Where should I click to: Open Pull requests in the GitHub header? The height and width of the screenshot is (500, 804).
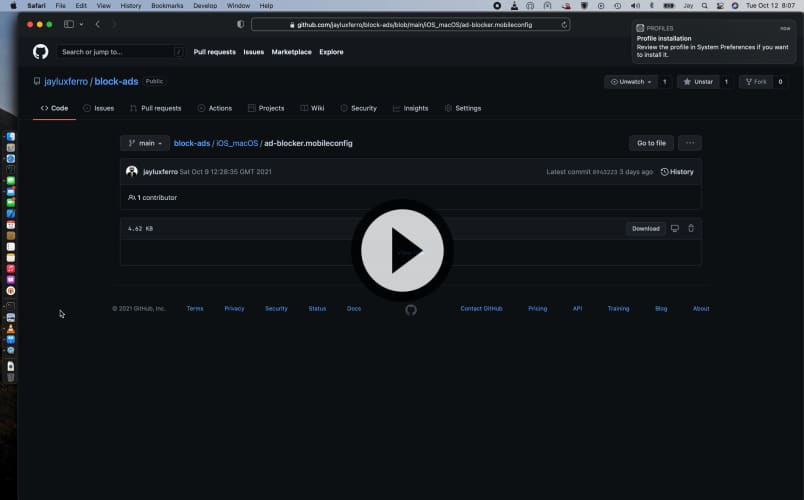click(x=214, y=52)
